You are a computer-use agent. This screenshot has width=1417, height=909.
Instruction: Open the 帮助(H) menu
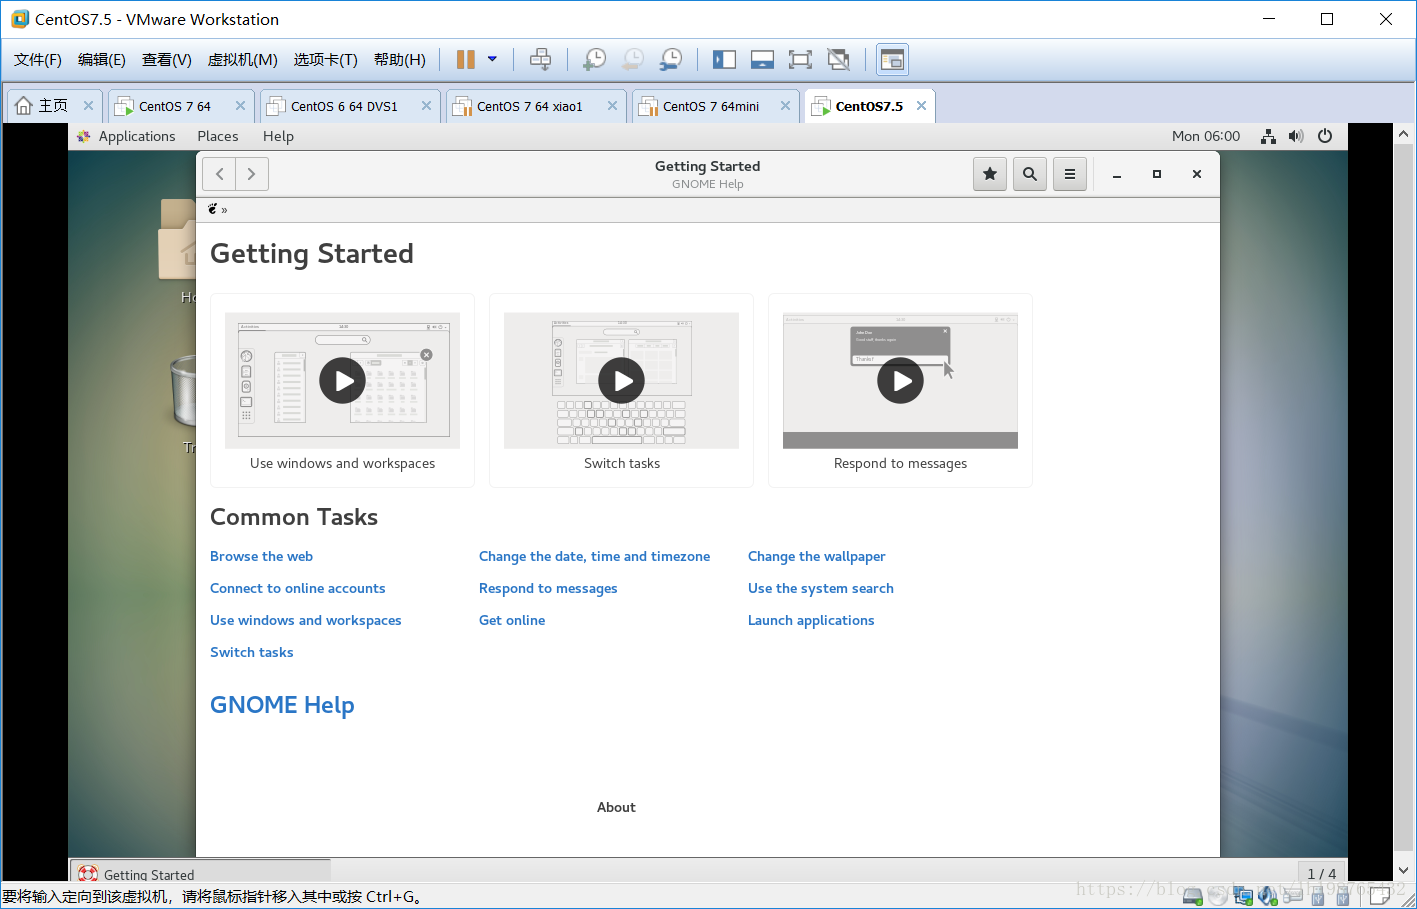(400, 60)
